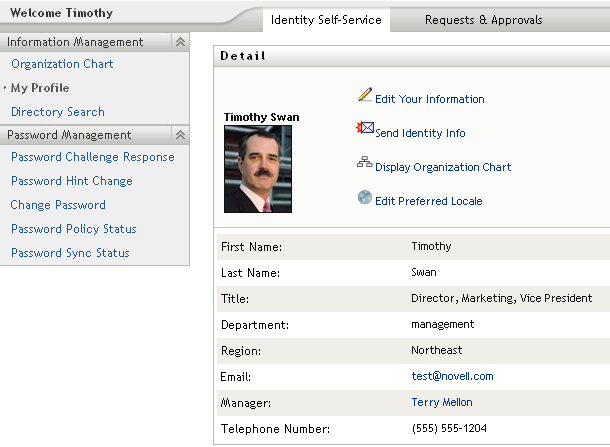Open the Organization Chart page

point(62,64)
